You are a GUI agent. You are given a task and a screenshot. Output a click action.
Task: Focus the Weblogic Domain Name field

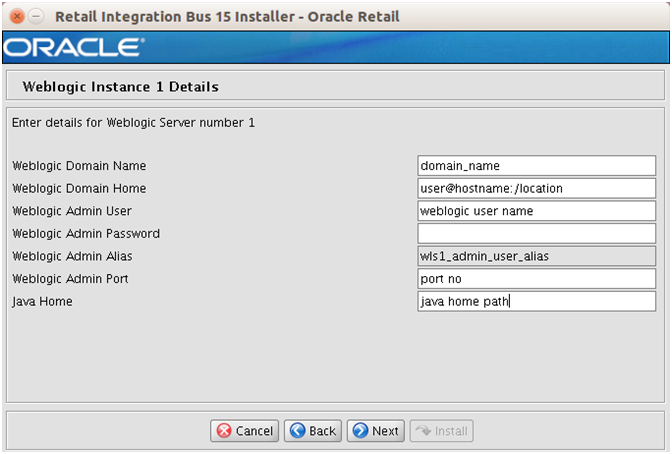(537, 165)
